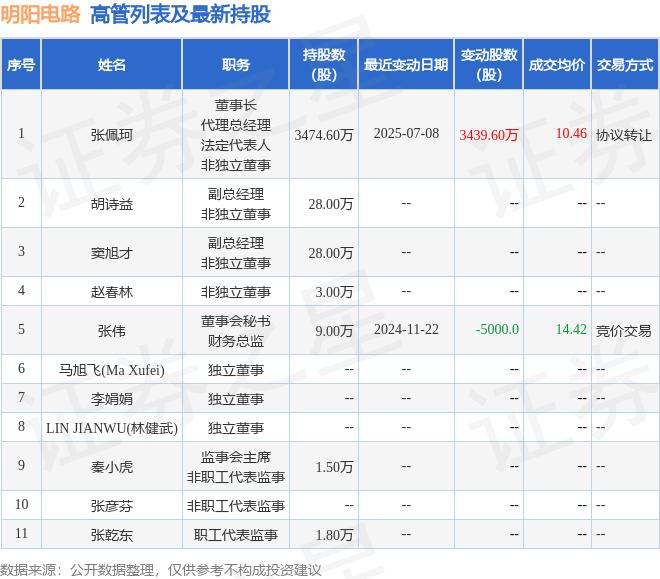Click the 高管列表及最新持股 heading
This screenshot has height=579, width=660.
(x=180, y=15)
